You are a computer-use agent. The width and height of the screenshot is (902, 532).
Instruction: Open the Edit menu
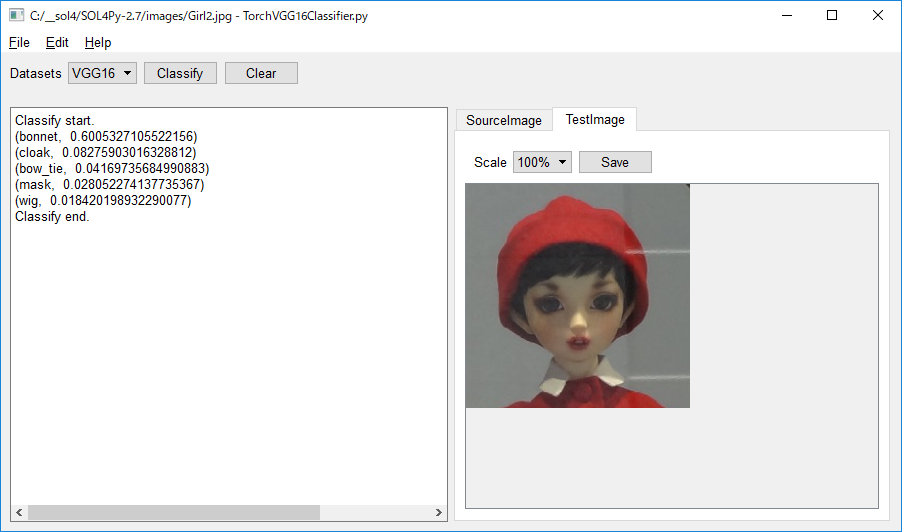(x=57, y=43)
